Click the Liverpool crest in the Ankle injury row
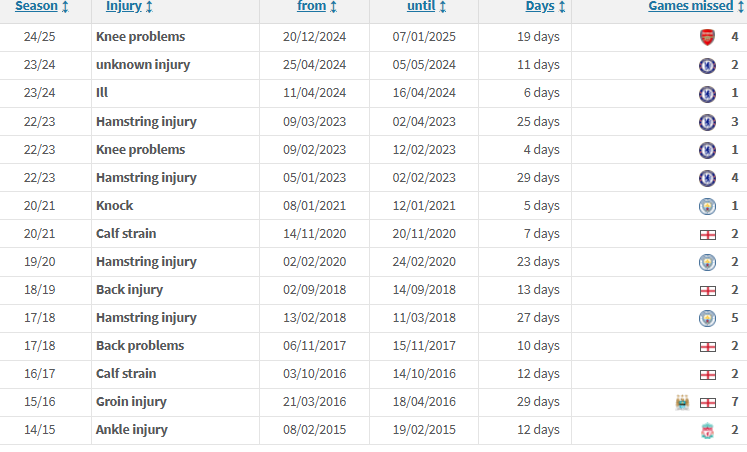Image resolution: width=747 pixels, height=452 pixels. coord(707,430)
